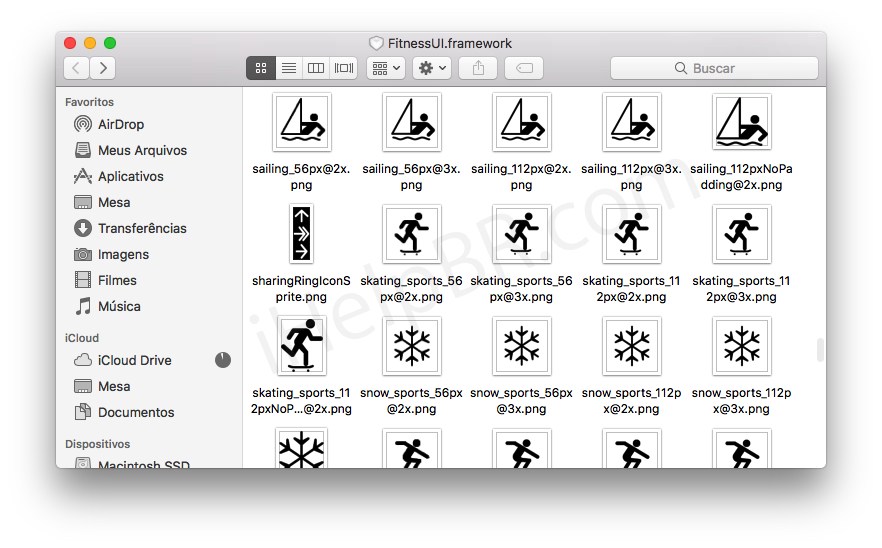Viewport: 882px width, 548px height.
Task: Focus the Buscar search field
Action: 714,68
